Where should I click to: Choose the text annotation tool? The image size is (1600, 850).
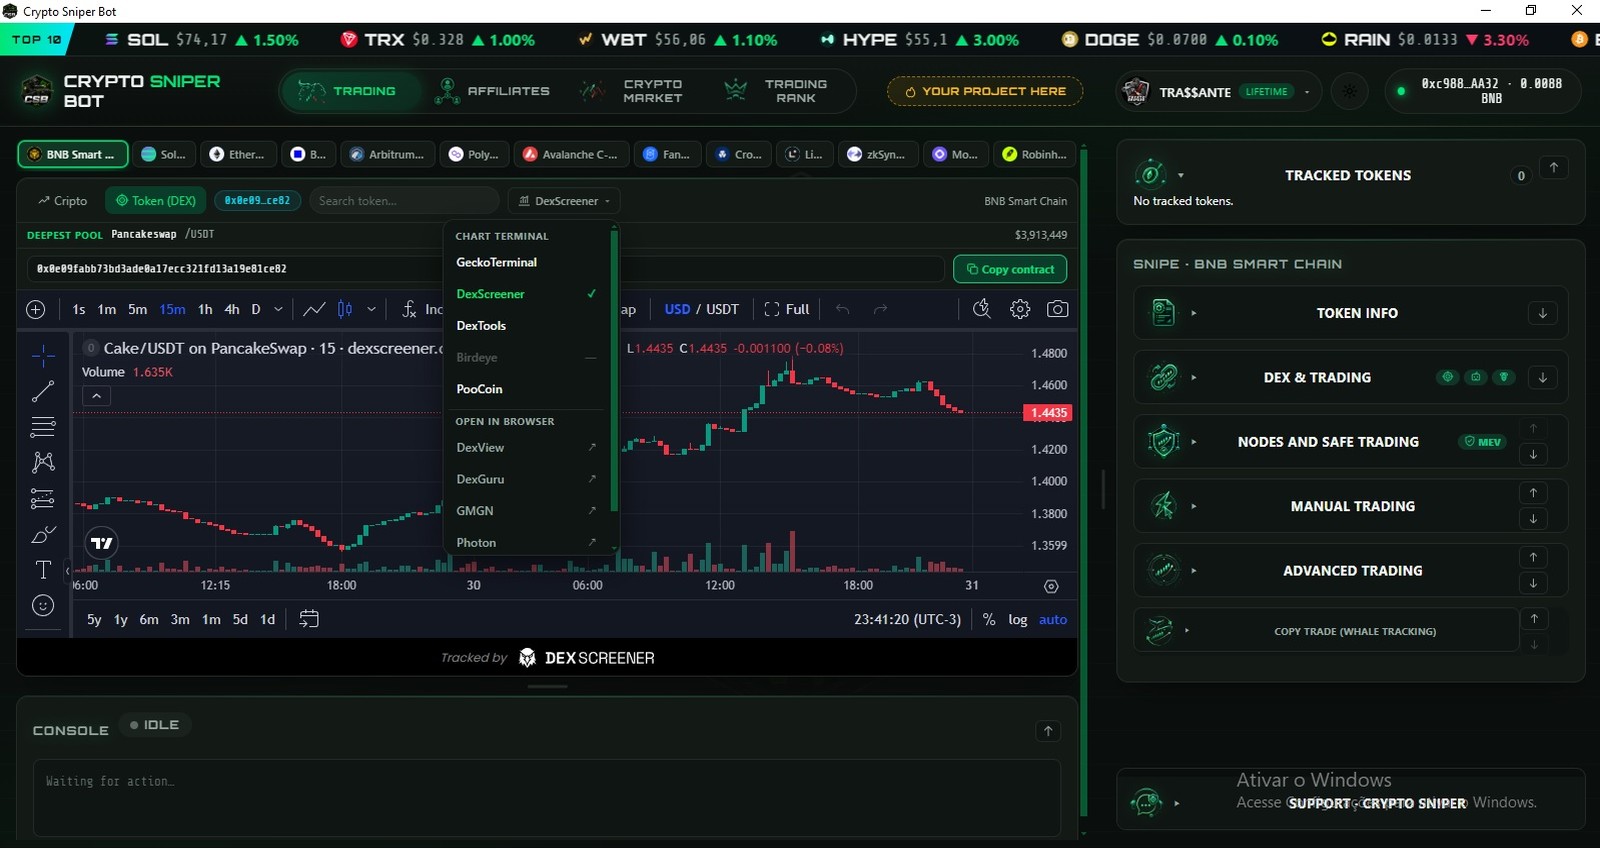click(x=43, y=570)
